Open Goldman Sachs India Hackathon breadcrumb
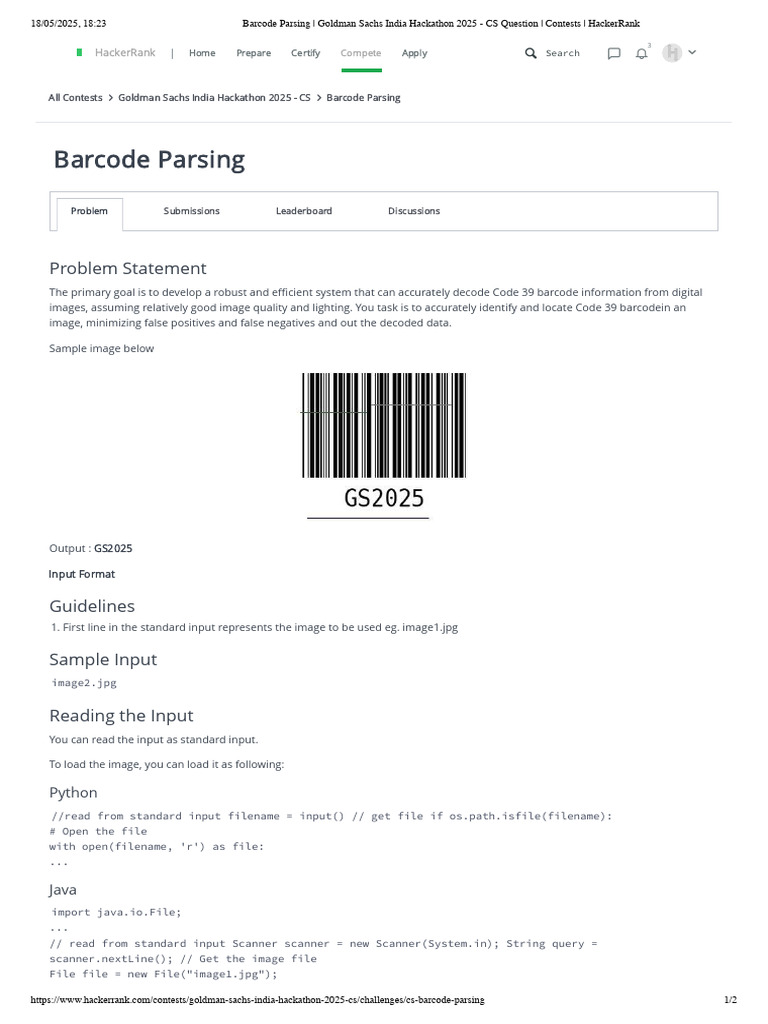Screen dimensions: 768x1024 pyautogui.click(x=214, y=98)
